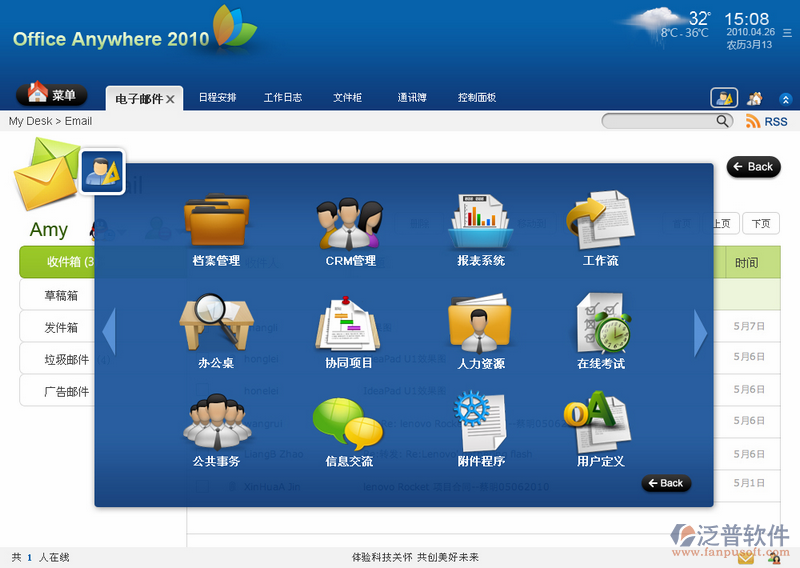Image resolution: width=800 pixels, height=568 pixels.
Task: Click the search magnifier icon
Action: [722, 121]
